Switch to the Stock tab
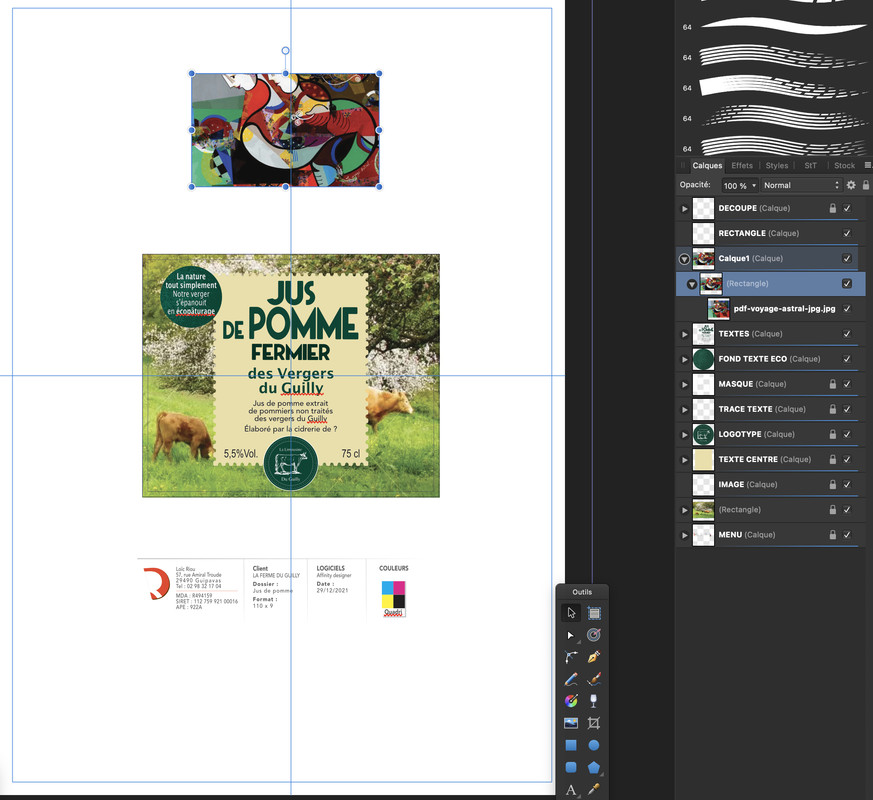Image resolution: width=873 pixels, height=800 pixels. coord(844,165)
